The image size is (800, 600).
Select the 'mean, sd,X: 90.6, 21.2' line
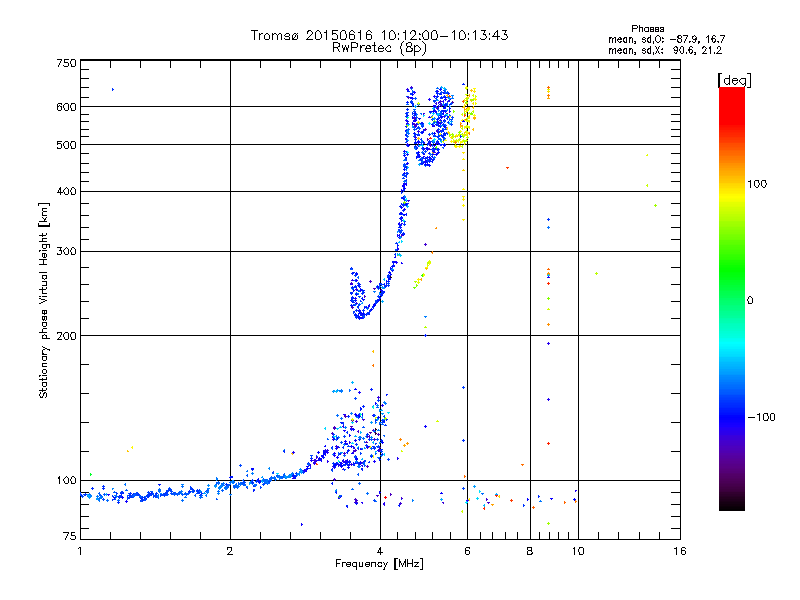(x=665, y=50)
